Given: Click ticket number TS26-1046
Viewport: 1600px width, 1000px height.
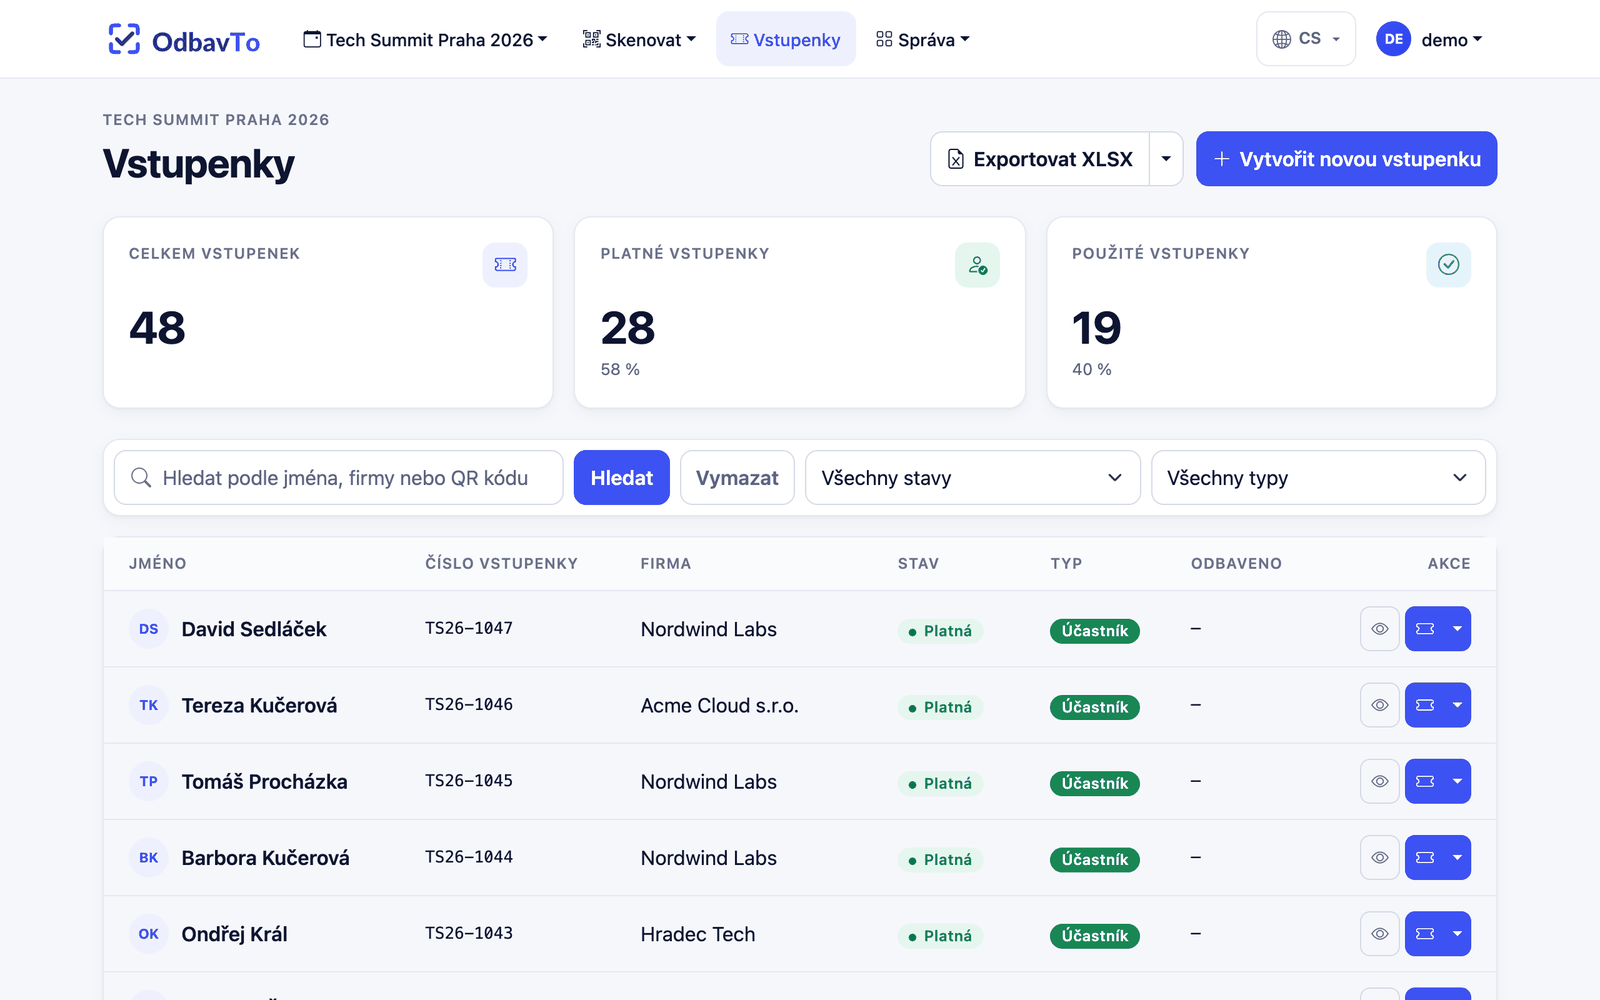Looking at the screenshot, I should point(469,705).
